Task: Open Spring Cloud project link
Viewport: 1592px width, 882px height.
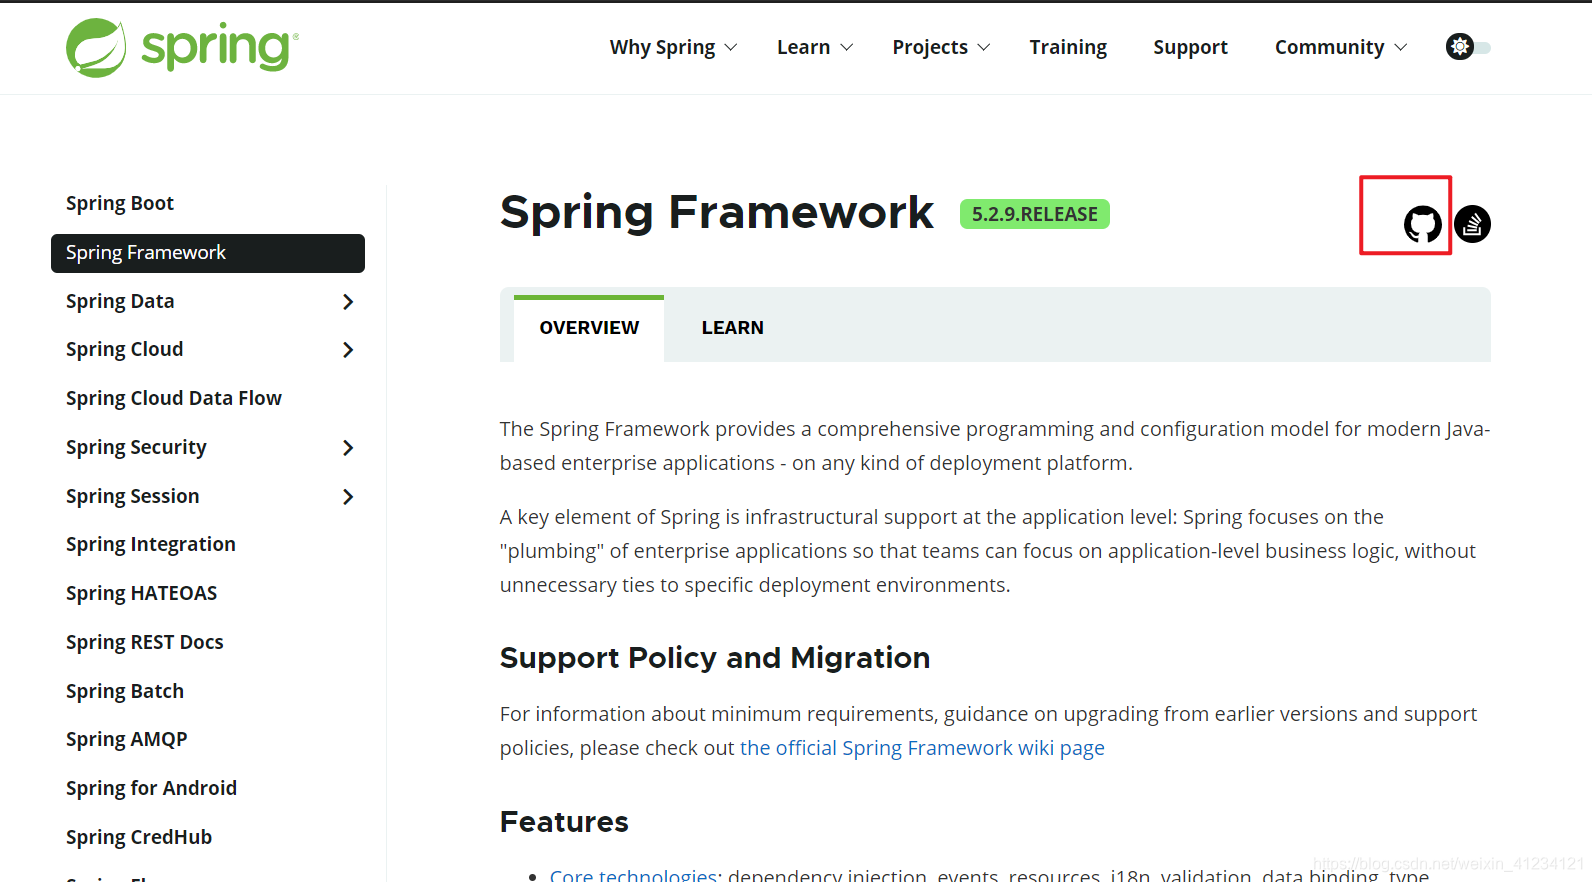Action: pyautogui.click(x=125, y=349)
